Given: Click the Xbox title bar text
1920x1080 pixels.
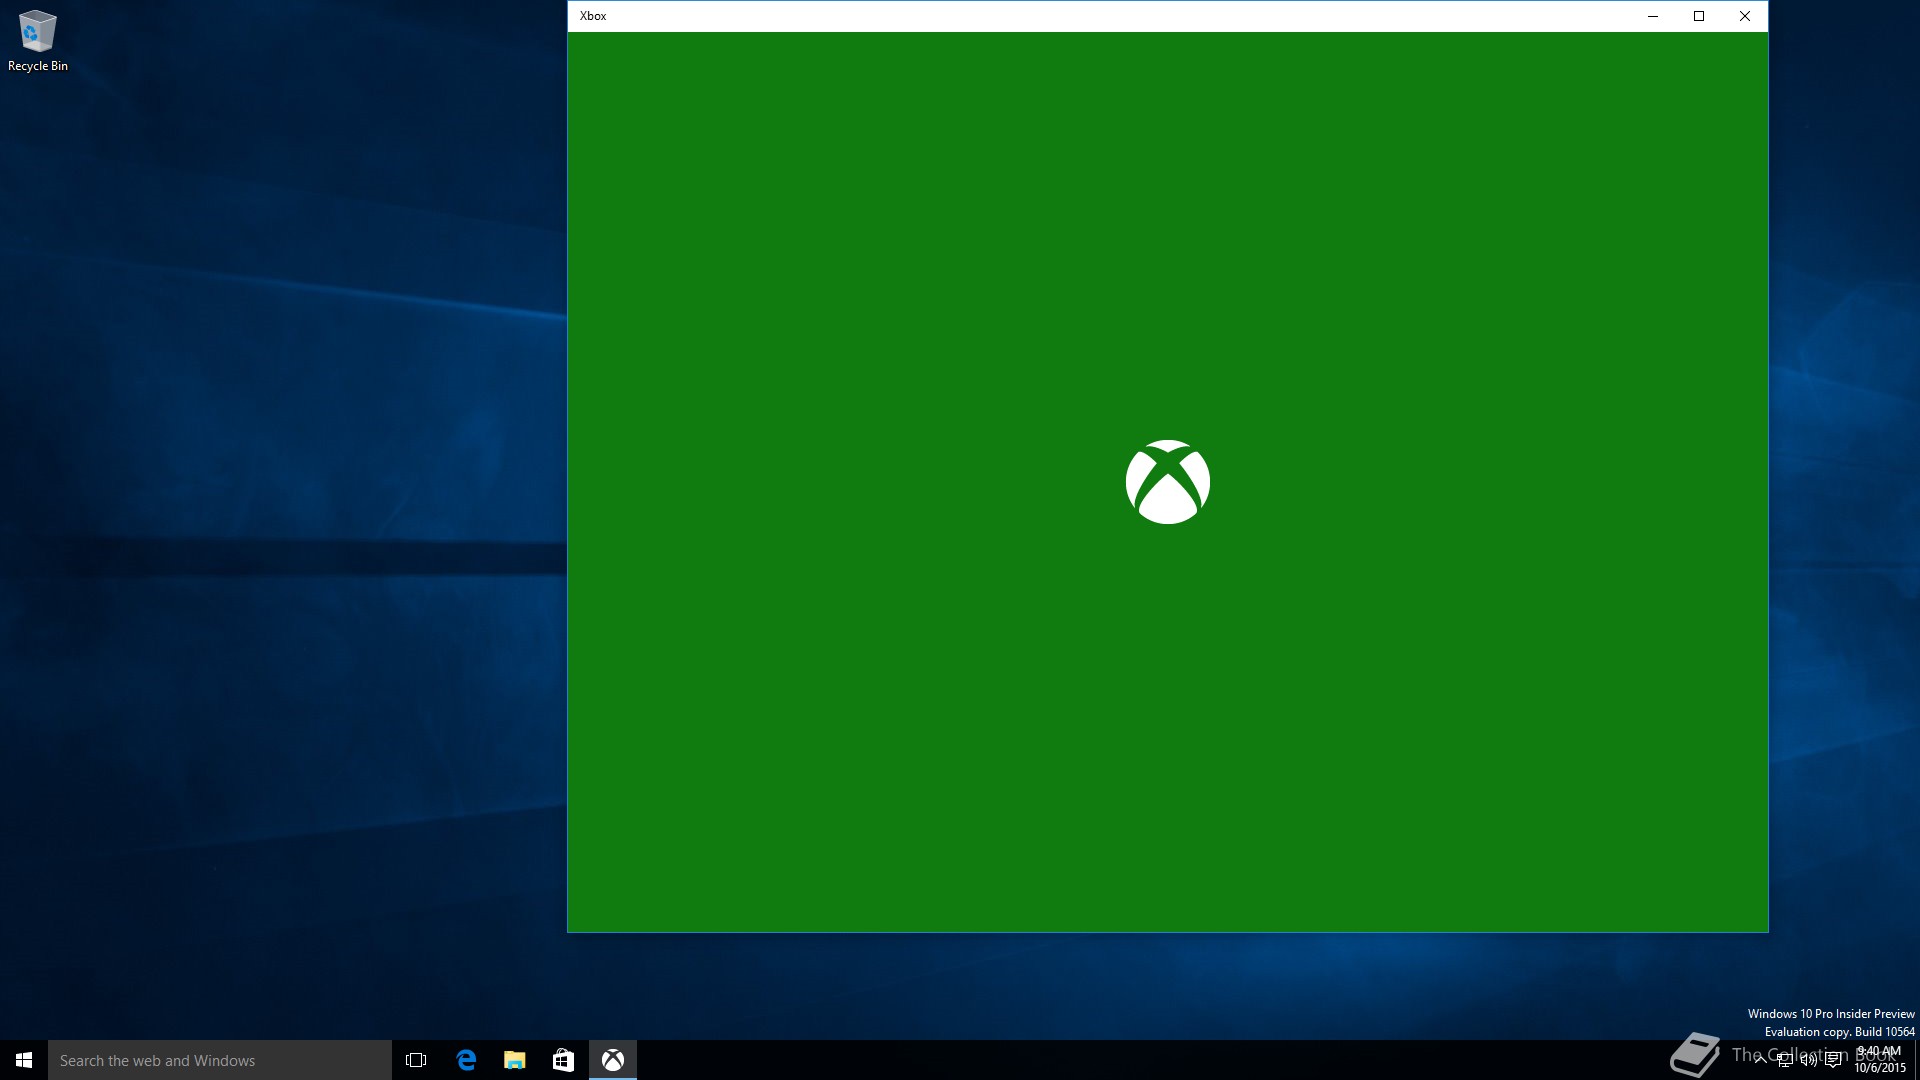Looking at the screenshot, I should [593, 16].
